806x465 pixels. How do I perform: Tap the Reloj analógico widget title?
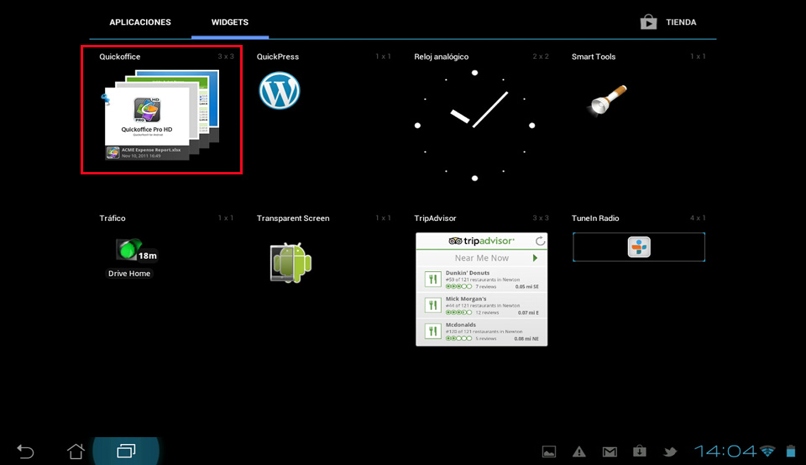pyautogui.click(x=441, y=57)
